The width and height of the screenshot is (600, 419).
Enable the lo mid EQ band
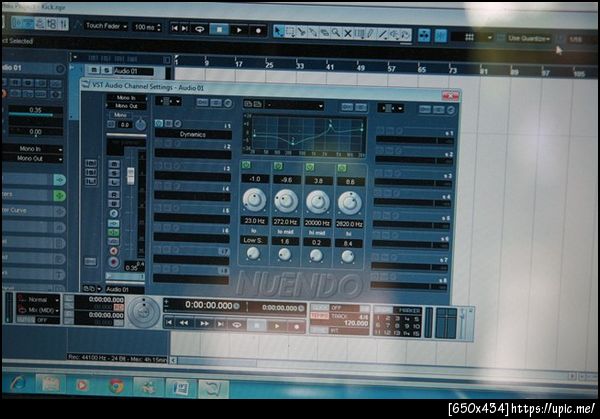tap(278, 166)
